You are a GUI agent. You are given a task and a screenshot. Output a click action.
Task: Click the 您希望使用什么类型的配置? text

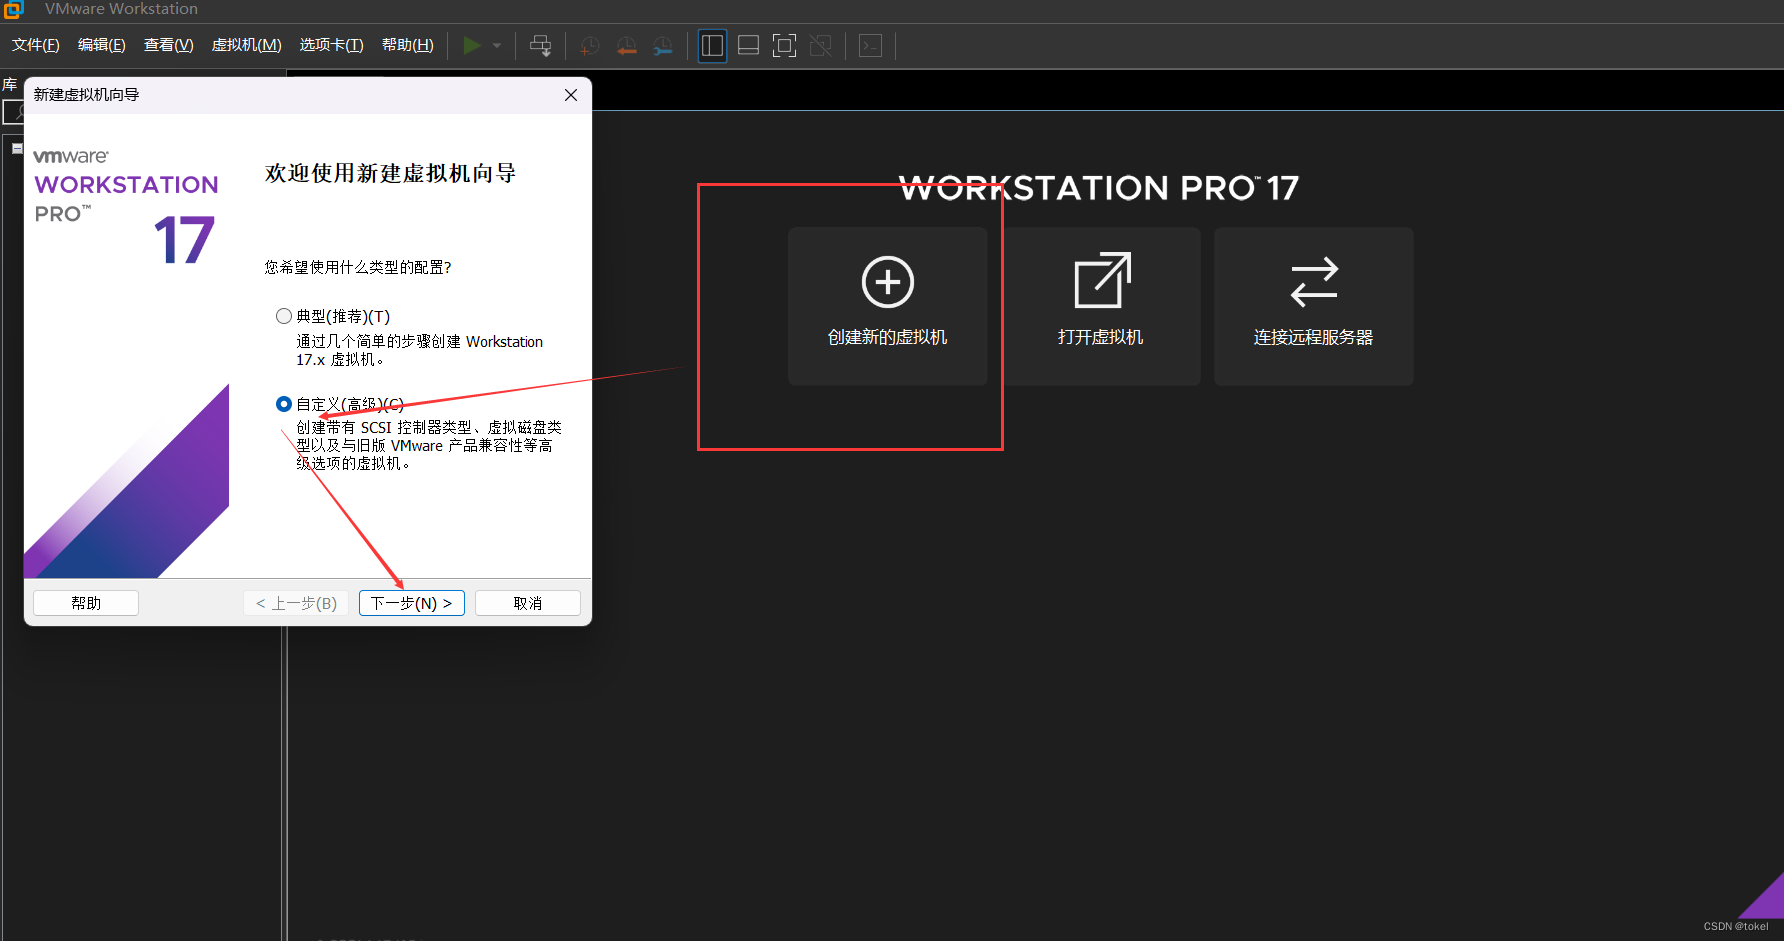pos(358,267)
